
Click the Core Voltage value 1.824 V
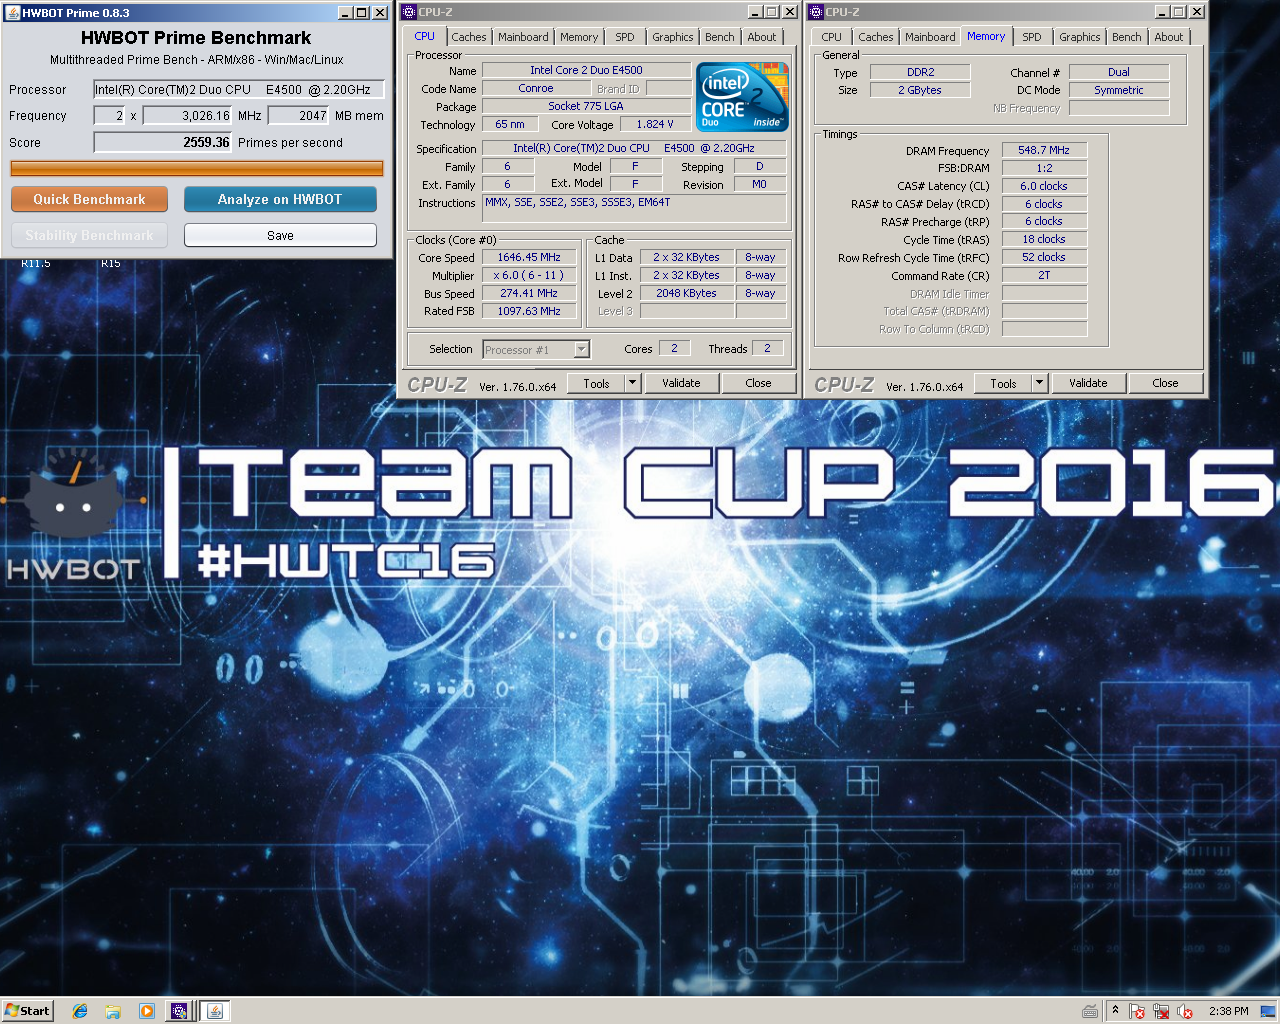coord(655,124)
